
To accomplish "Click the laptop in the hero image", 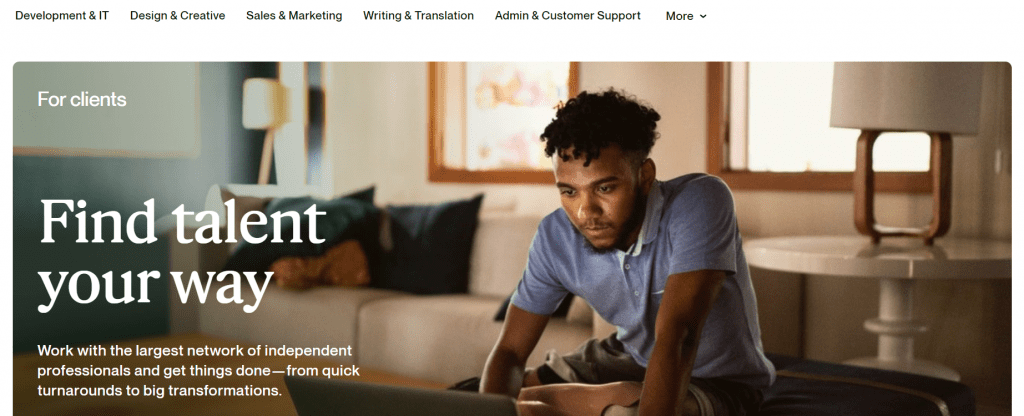I will pos(404,398).
